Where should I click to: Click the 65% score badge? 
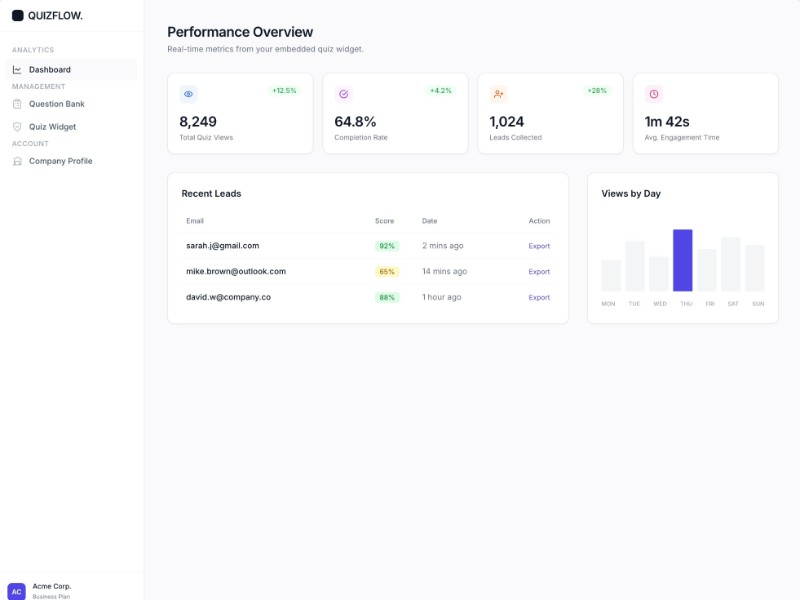point(387,272)
